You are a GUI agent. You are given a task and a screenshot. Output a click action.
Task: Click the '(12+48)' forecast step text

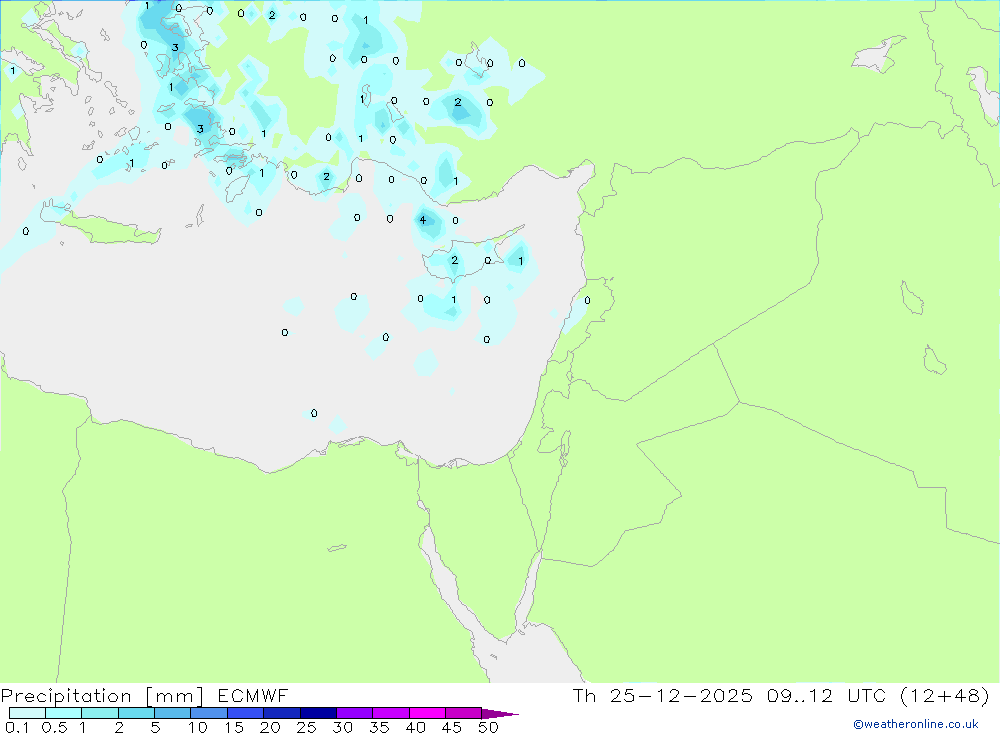[x=945, y=695]
